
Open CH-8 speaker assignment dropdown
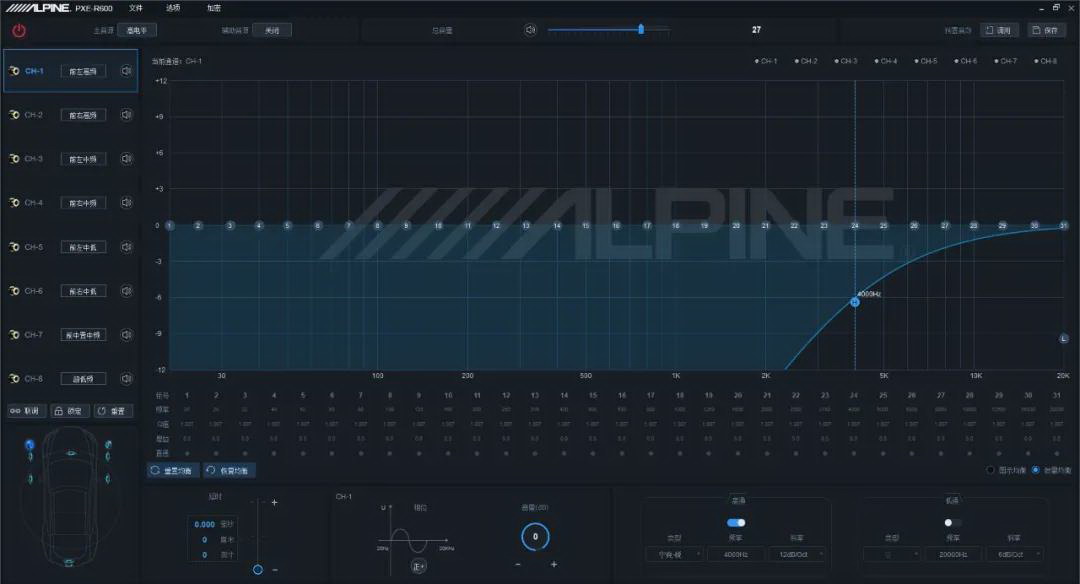[83, 379]
